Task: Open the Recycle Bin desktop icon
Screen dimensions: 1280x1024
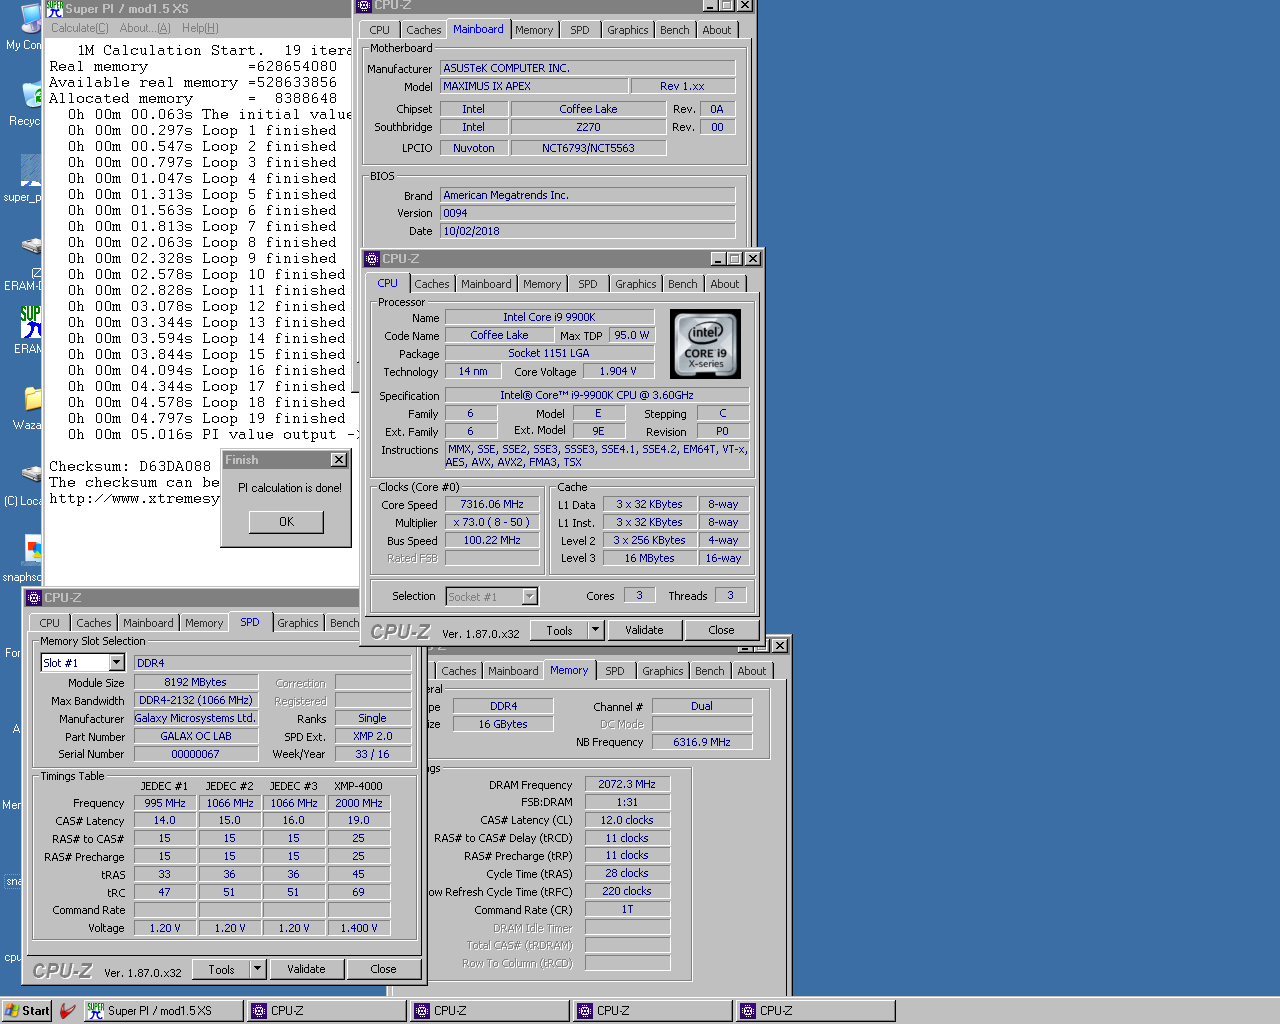Action: coord(24,103)
